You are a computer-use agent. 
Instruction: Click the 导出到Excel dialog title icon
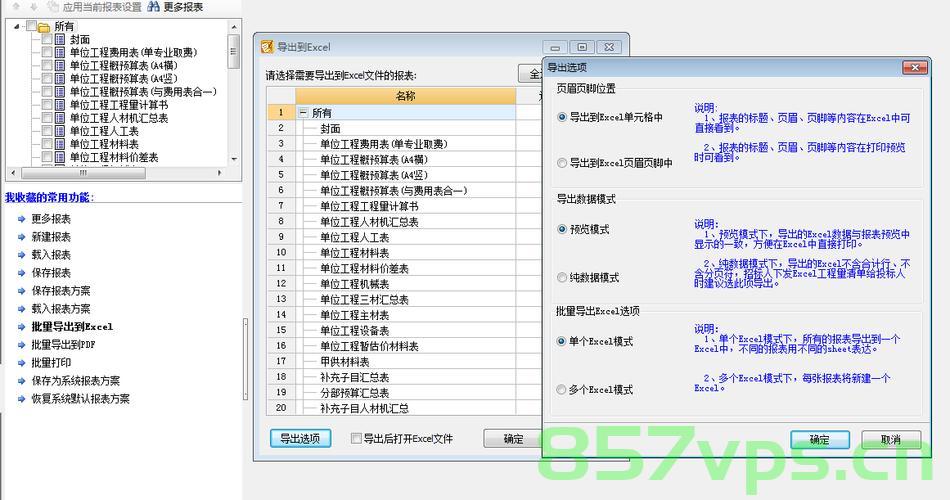pyautogui.click(x=267, y=47)
